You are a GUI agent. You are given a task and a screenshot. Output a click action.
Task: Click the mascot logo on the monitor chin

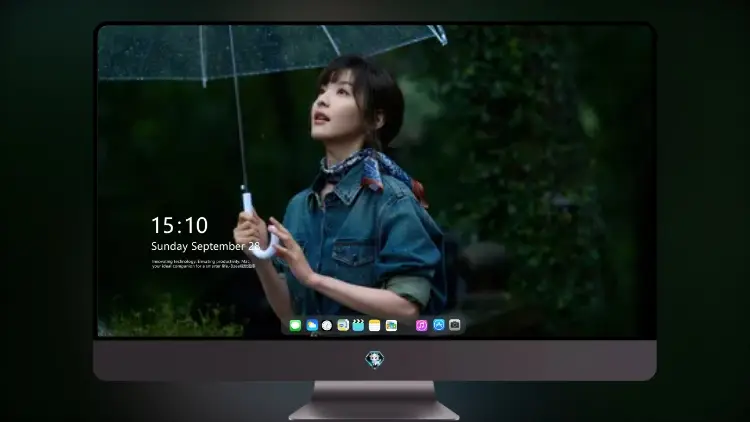[x=375, y=360]
